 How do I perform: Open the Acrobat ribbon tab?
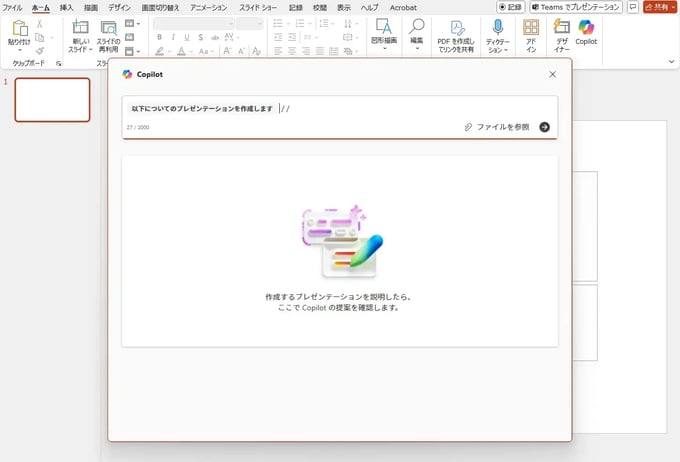403,7
